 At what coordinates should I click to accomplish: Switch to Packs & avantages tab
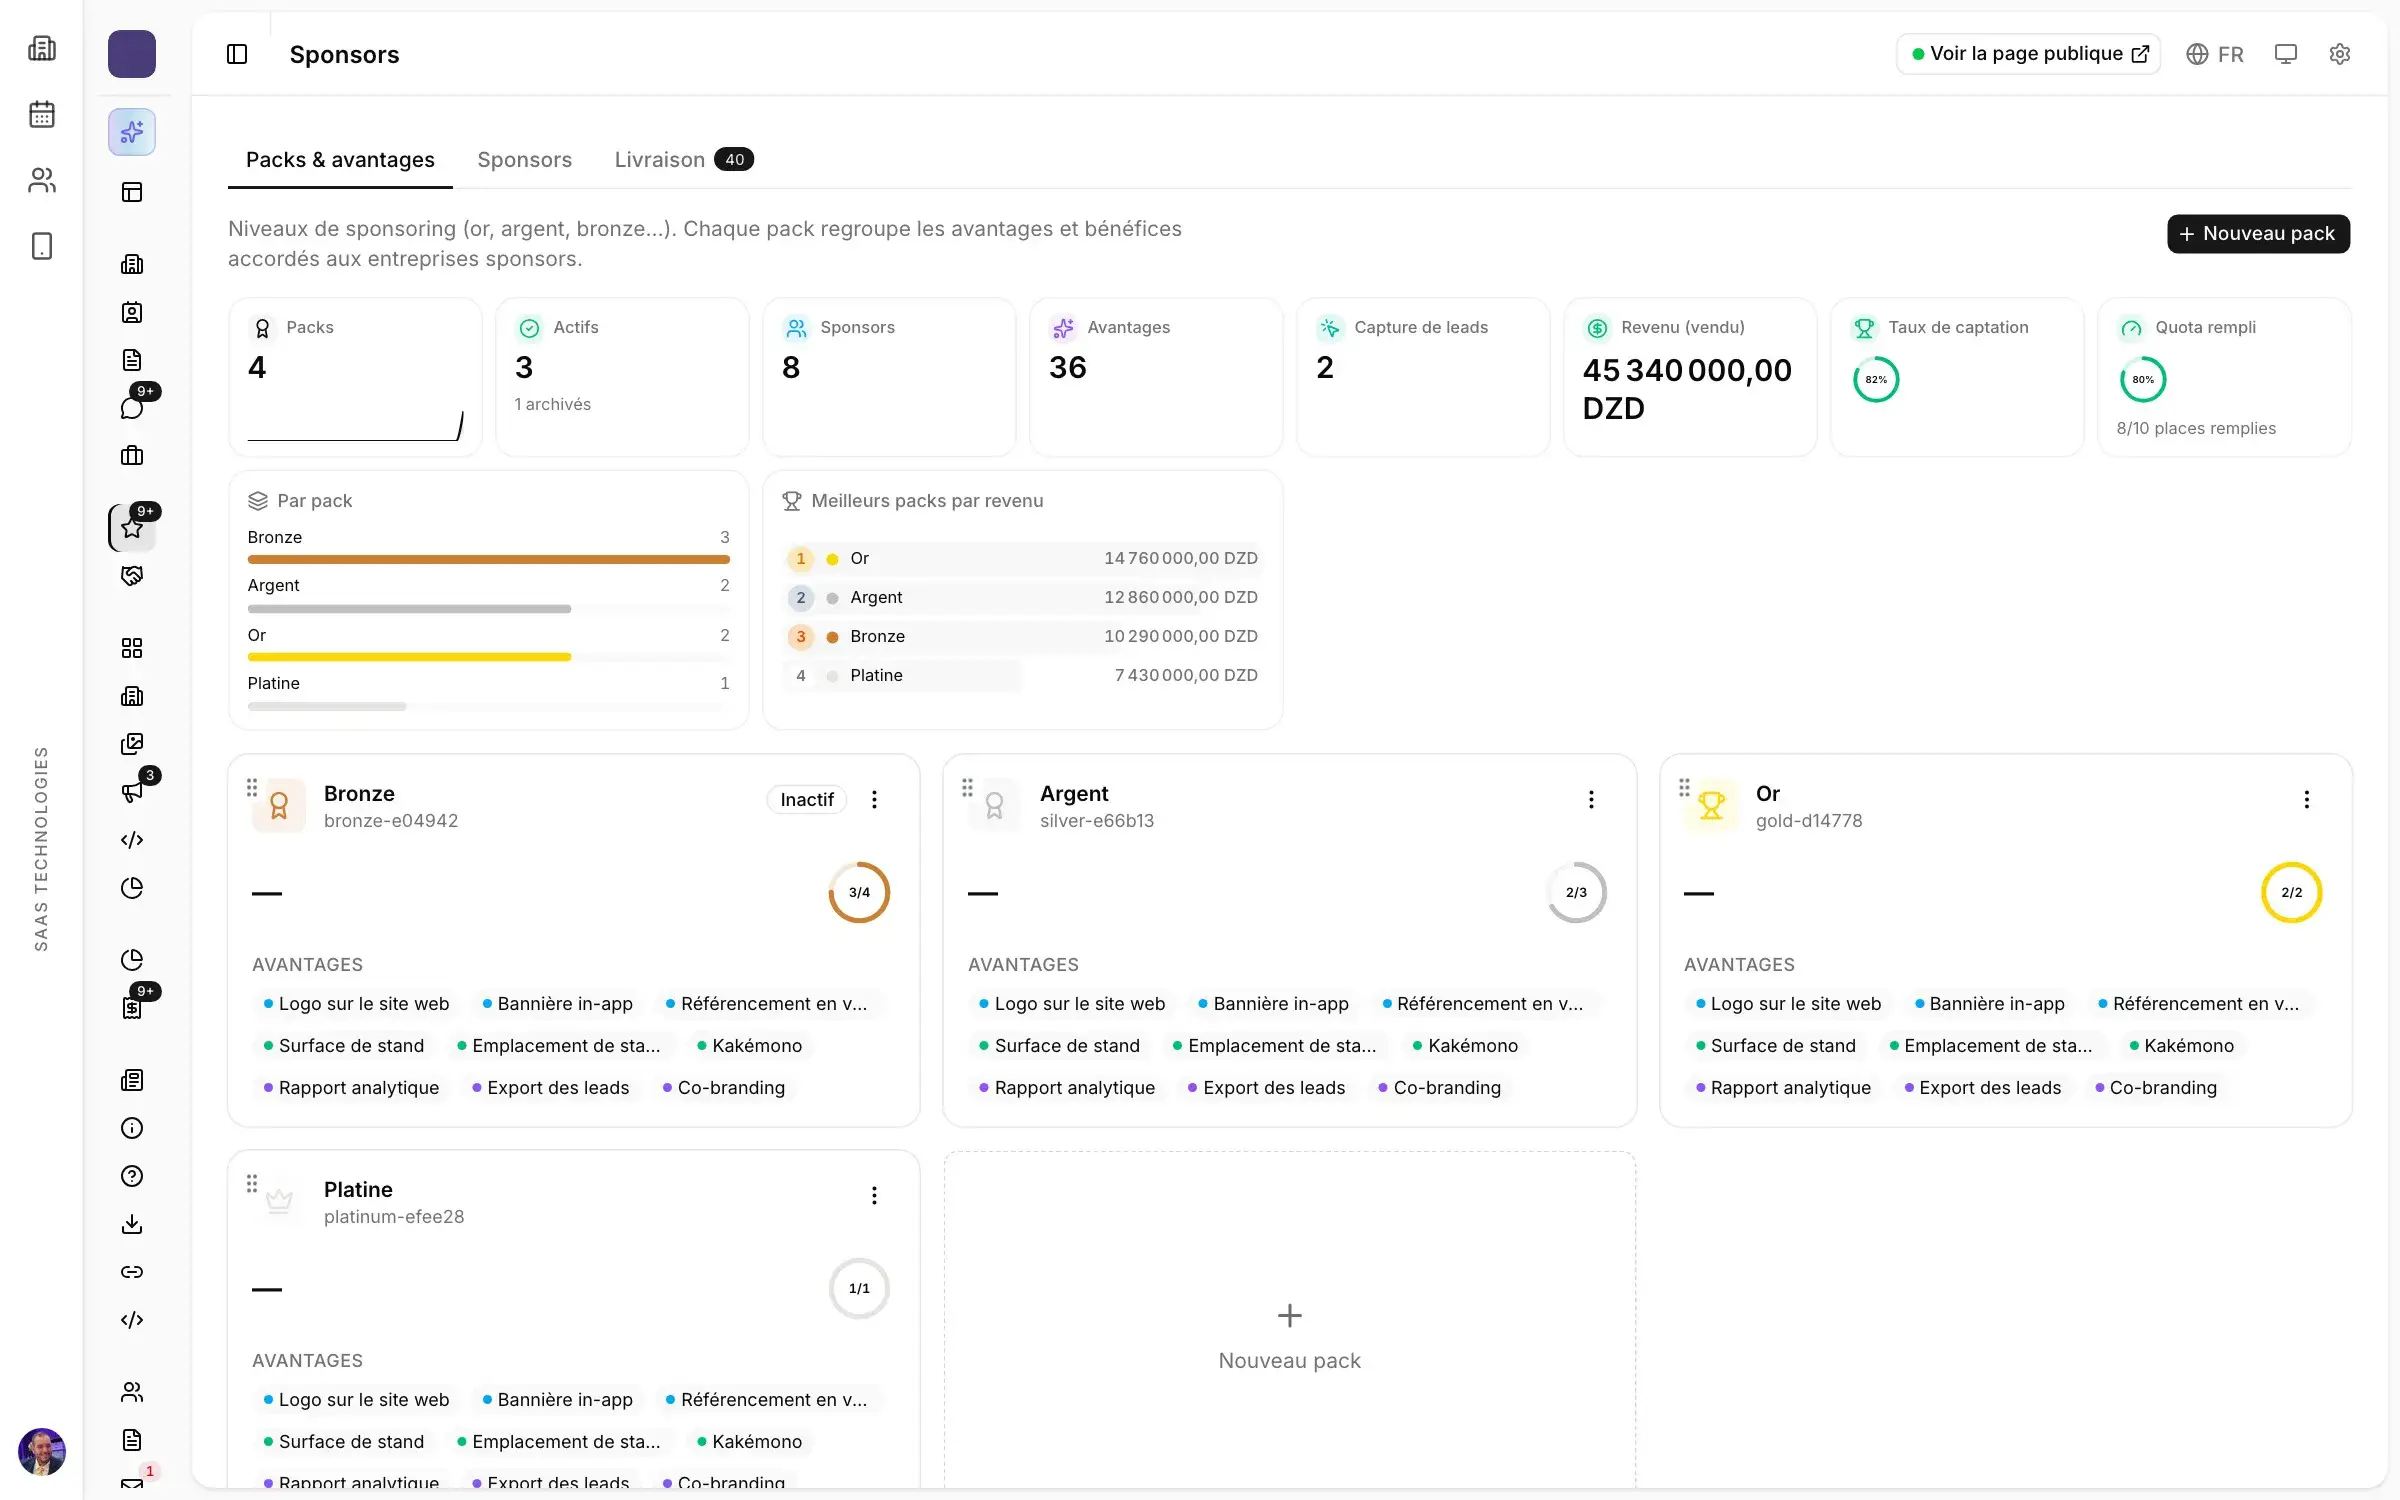[340, 160]
